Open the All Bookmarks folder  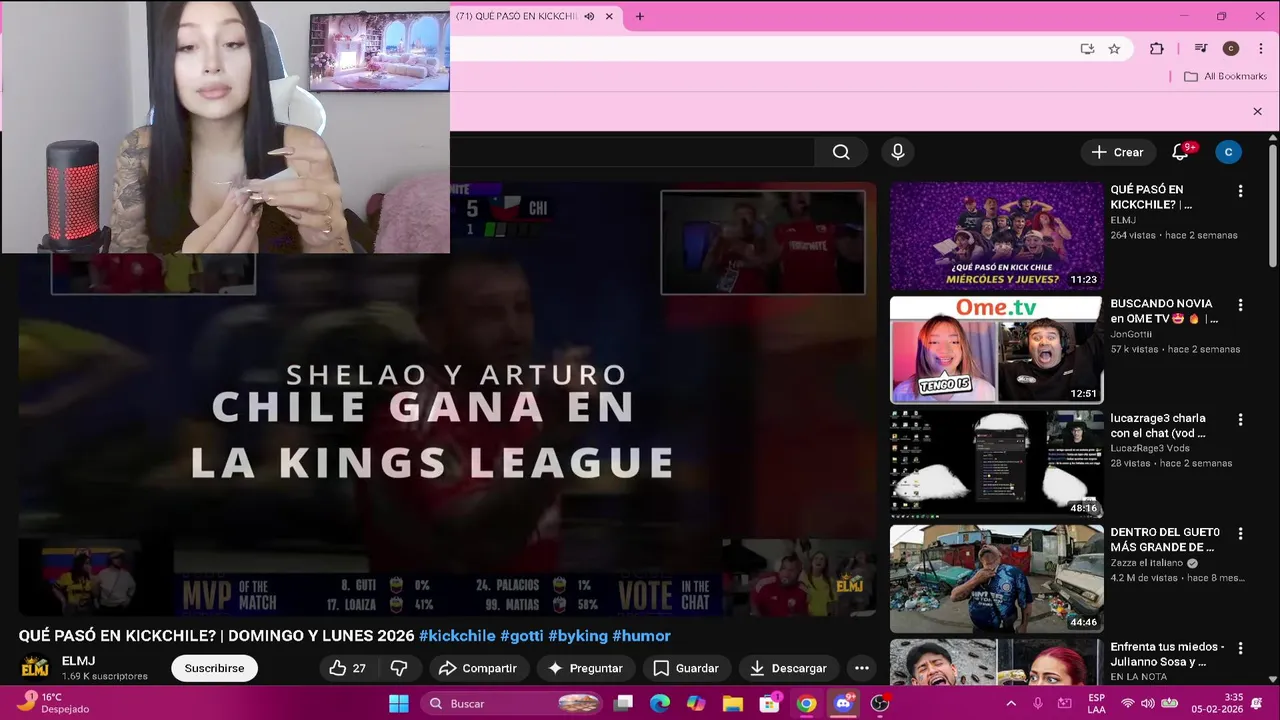click(1225, 77)
